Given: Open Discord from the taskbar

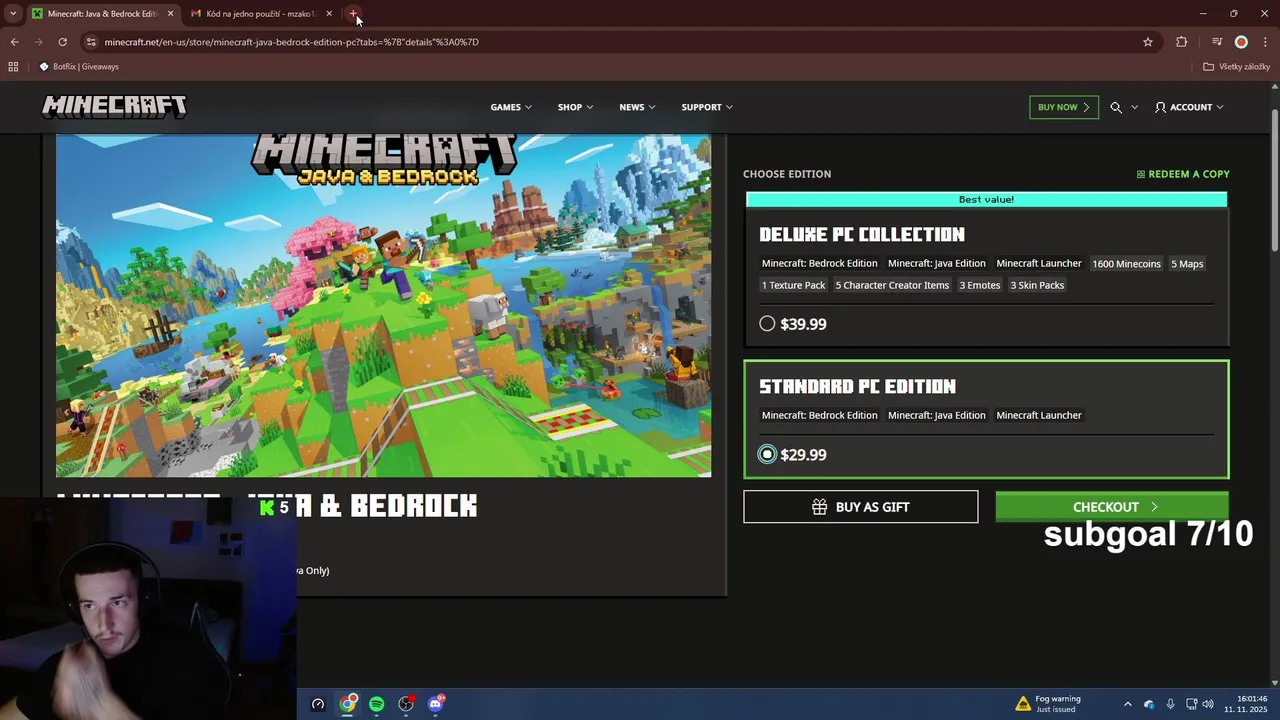Looking at the screenshot, I should click(435, 704).
